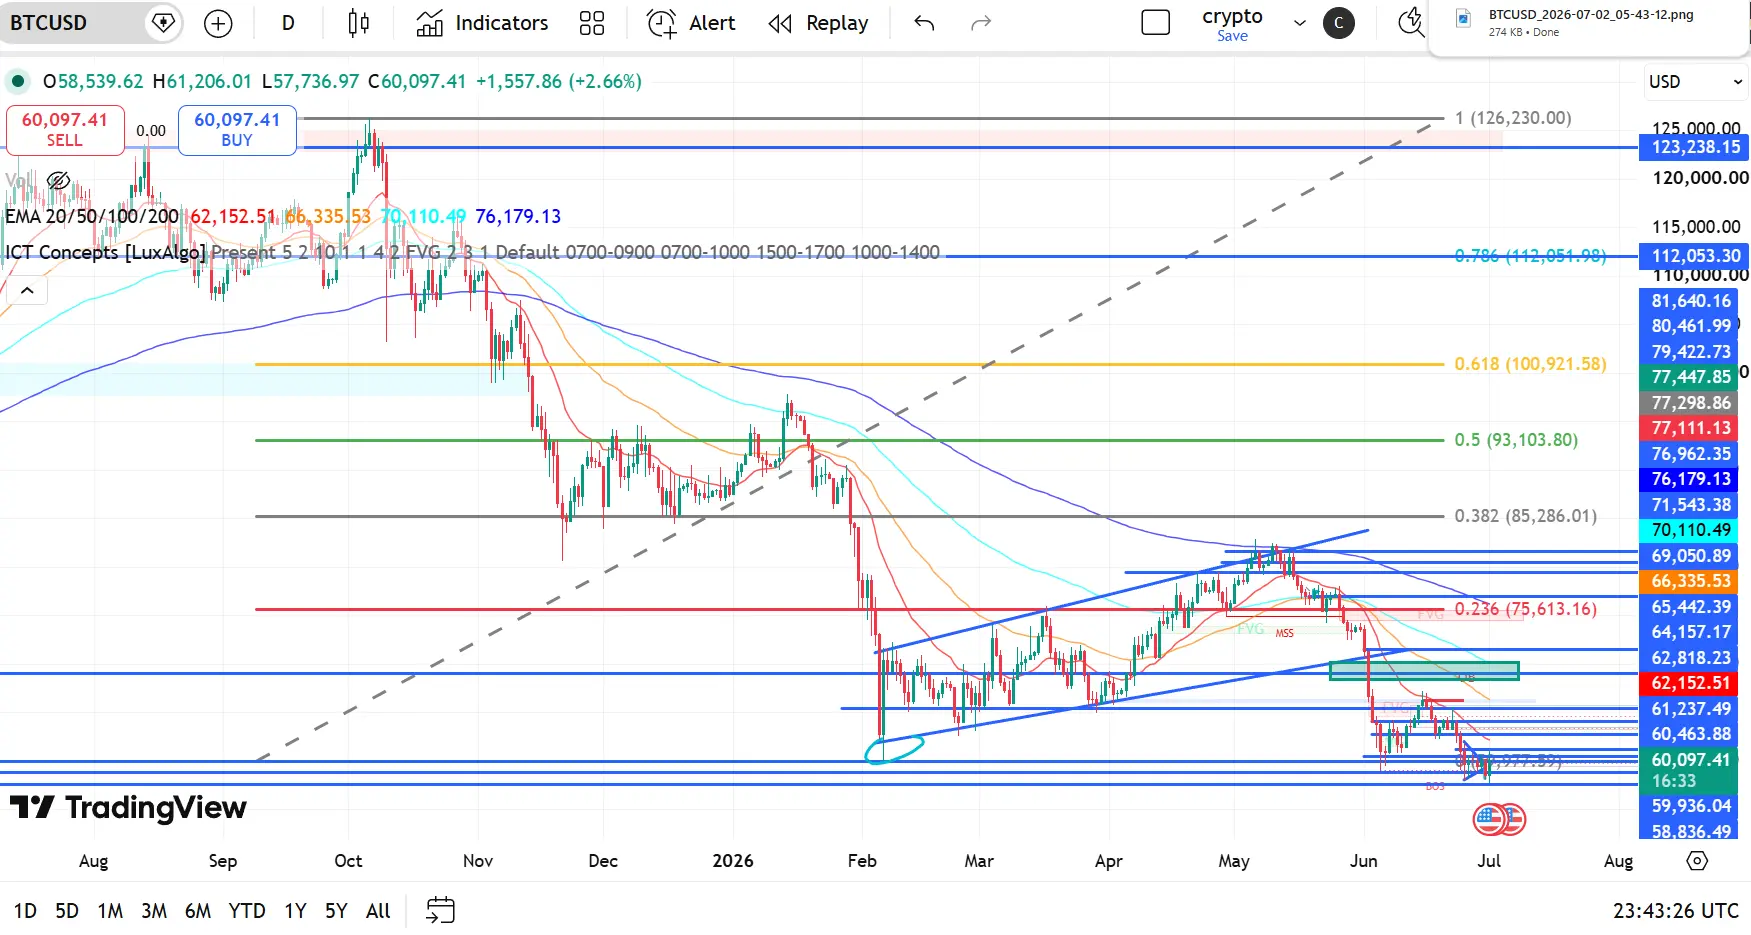Select the 1Y time range
Image resolution: width=1751 pixels, height=935 pixels.
295,911
